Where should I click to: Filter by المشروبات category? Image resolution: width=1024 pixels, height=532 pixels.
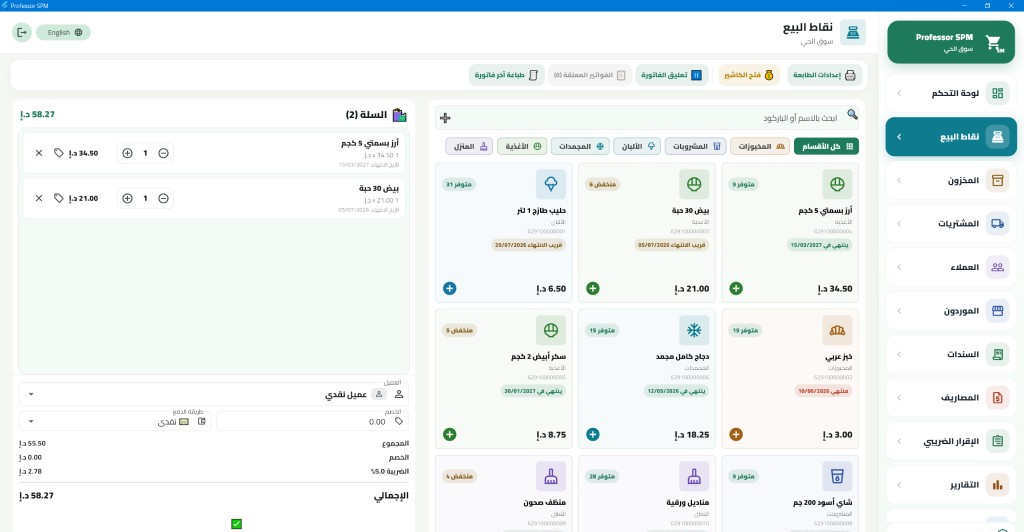(696, 146)
